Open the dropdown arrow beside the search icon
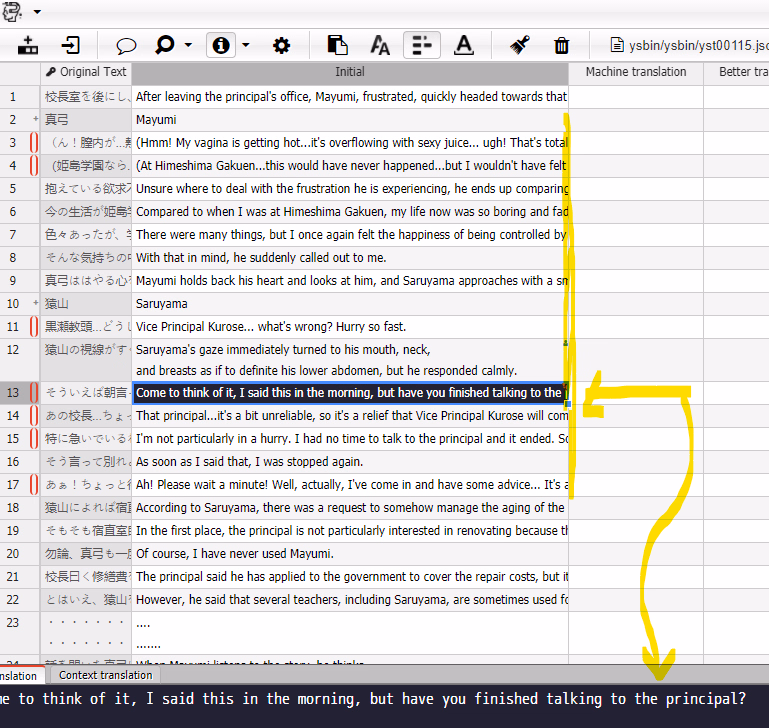The height and width of the screenshot is (728, 769). 188,45
